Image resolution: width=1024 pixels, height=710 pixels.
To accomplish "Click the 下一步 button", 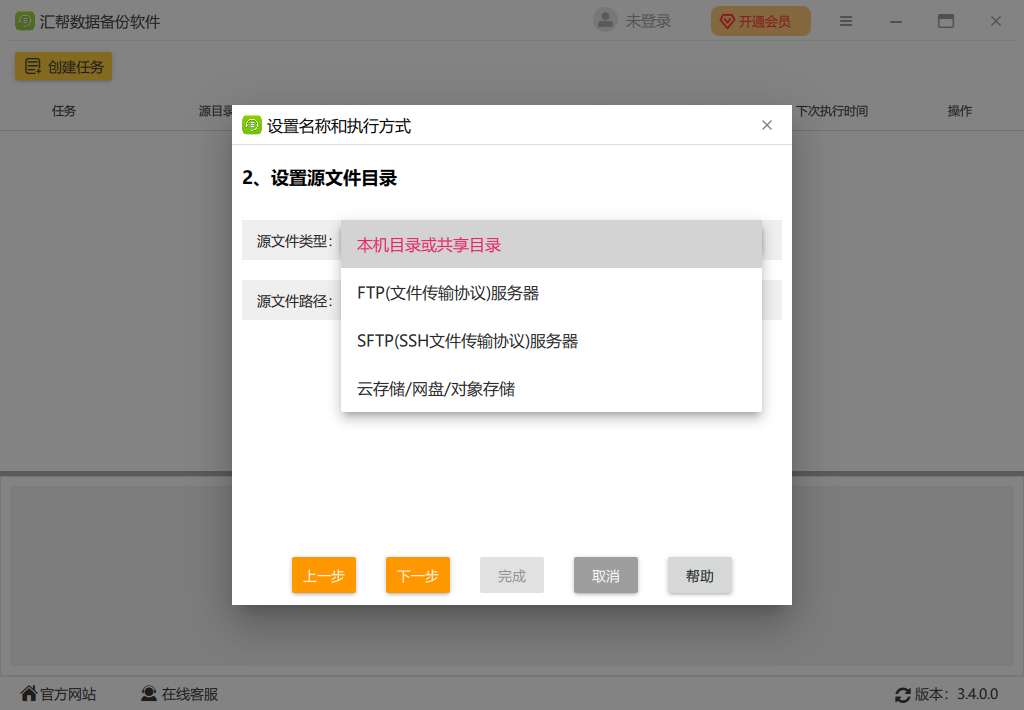I will coord(417,575).
